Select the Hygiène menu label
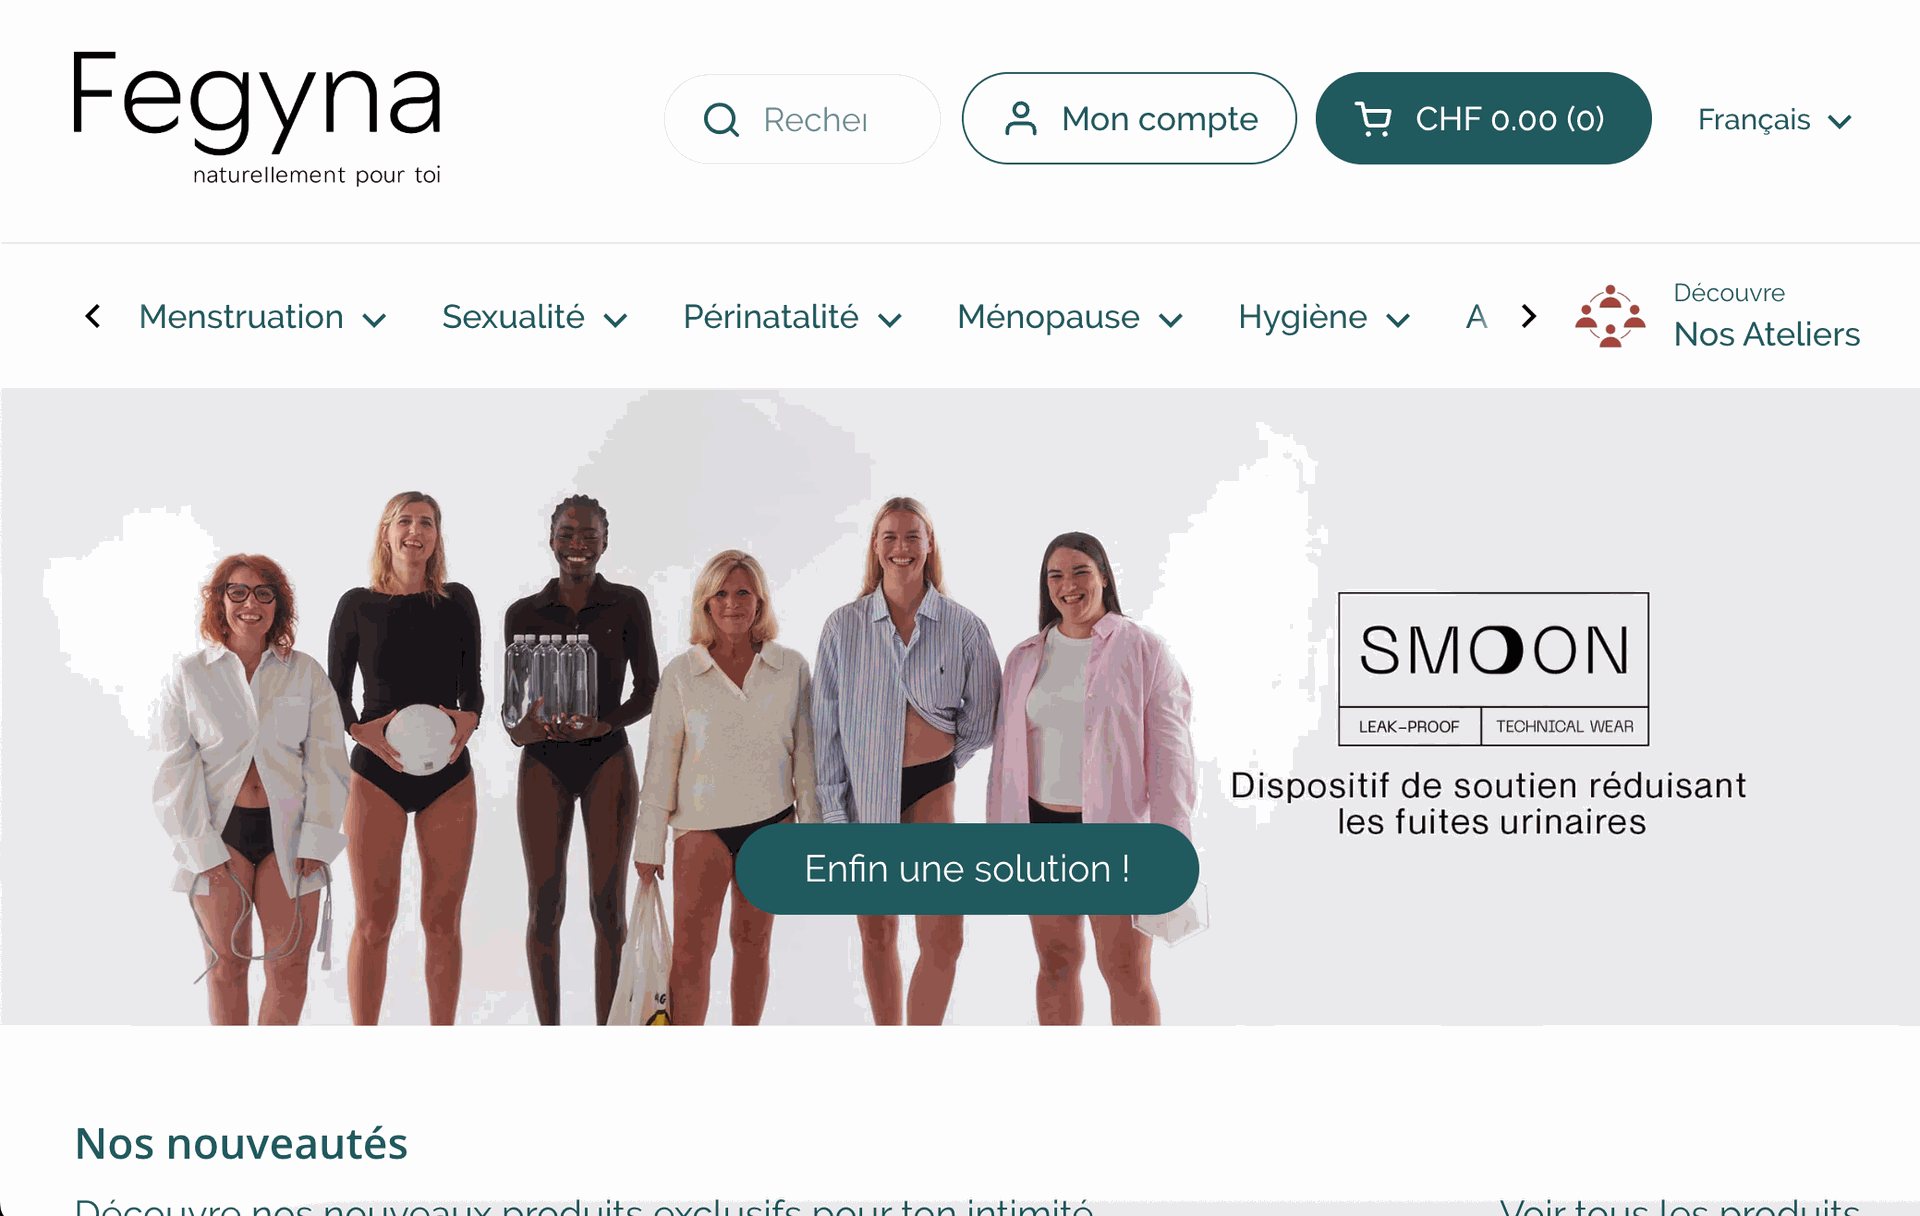The height and width of the screenshot is (1216, 1920). click(x=1302, y=317)
